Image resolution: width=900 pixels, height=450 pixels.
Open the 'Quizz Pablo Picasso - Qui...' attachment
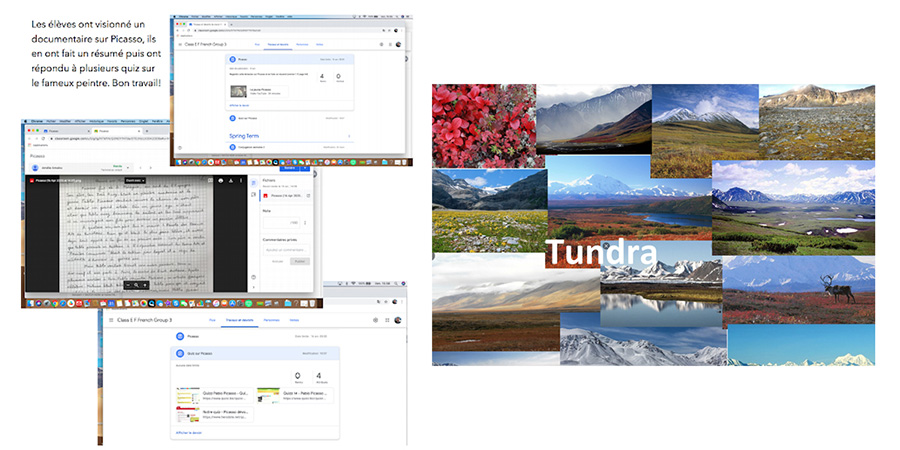pyautogui.click(x=214, y=395)
